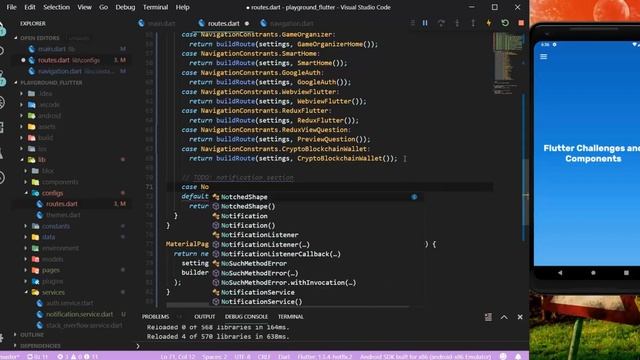
Task: Open the View menu
Action: tap(84, 7)
